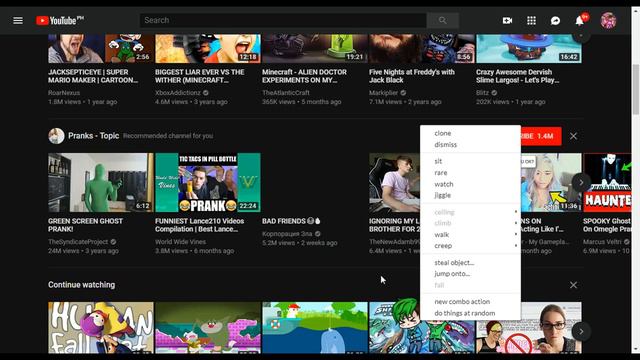Viewport: 640px width, 360px height.
Task: Open the Pranks - Topic channel title
Action: tap(93, 136)
